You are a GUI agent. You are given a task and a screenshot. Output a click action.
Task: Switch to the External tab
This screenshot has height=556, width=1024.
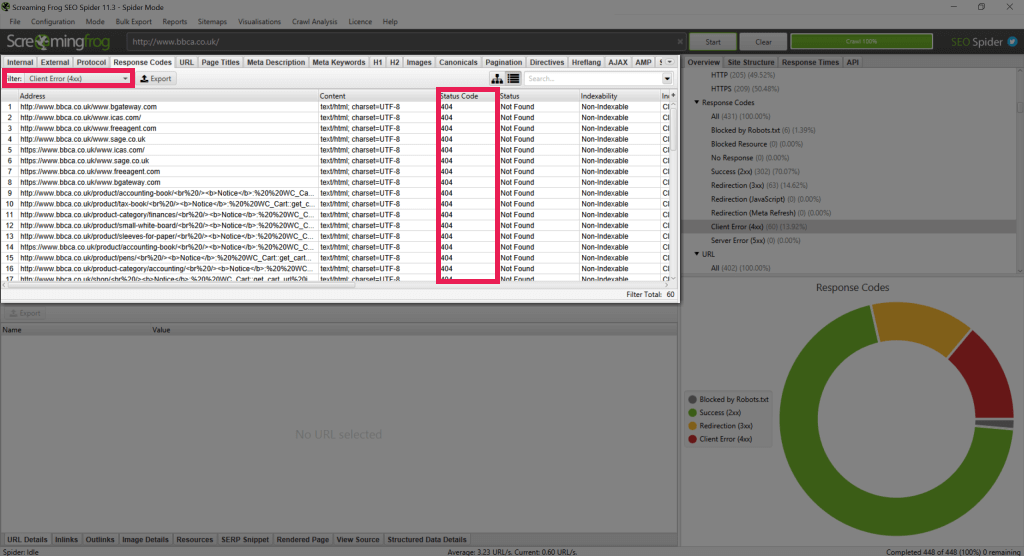pos(55,62)
